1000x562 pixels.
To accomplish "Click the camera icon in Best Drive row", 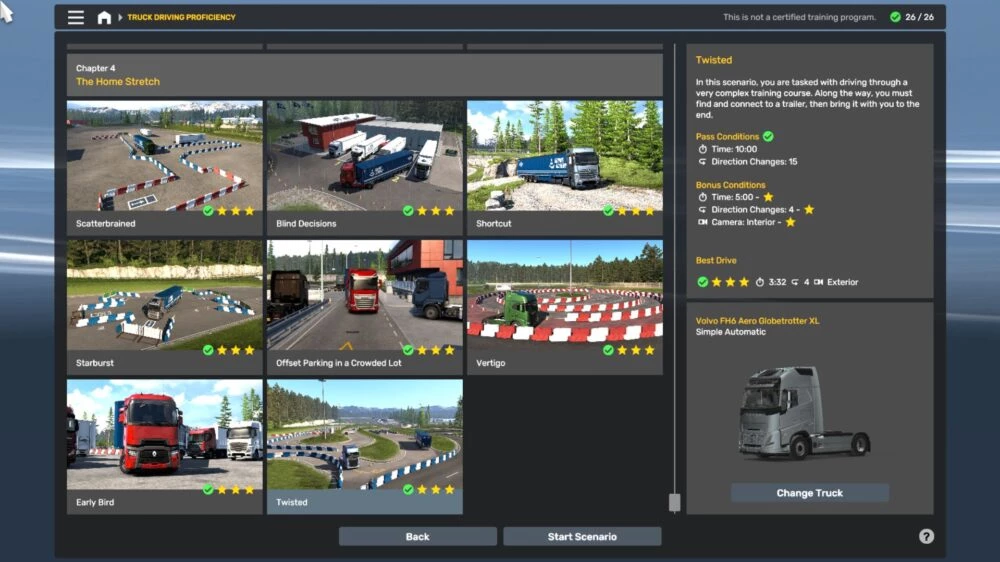I will coord(818,282).
